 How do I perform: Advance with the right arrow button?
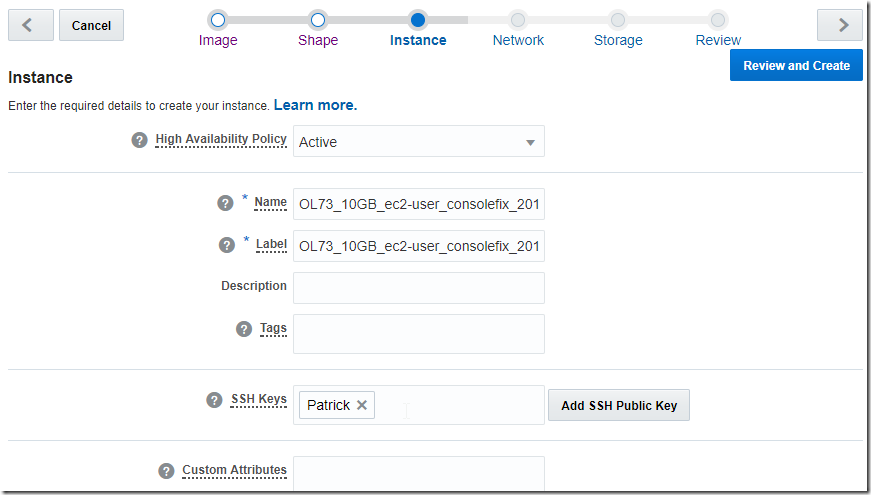click(840, 25)
